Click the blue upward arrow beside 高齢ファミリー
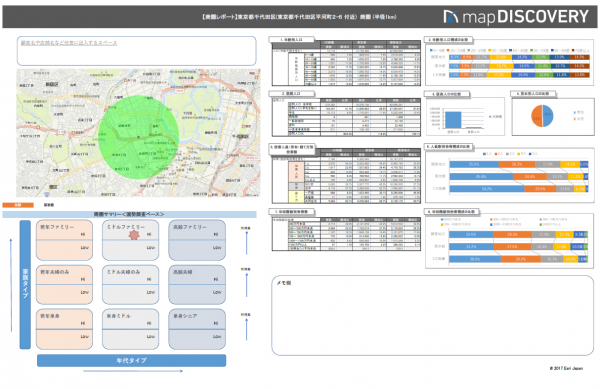Screen dimensions: 600x389 click(x=246, y=243)
